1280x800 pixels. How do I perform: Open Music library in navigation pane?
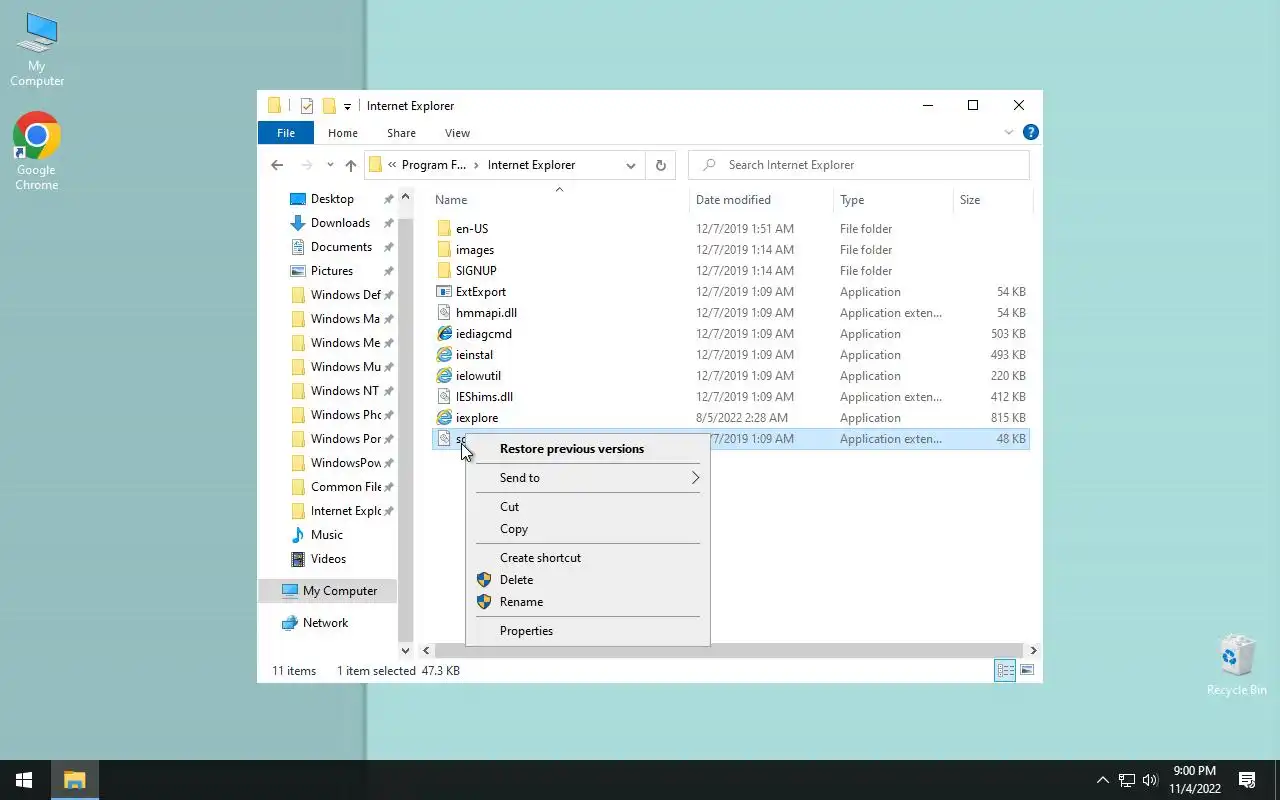[327, 535]
